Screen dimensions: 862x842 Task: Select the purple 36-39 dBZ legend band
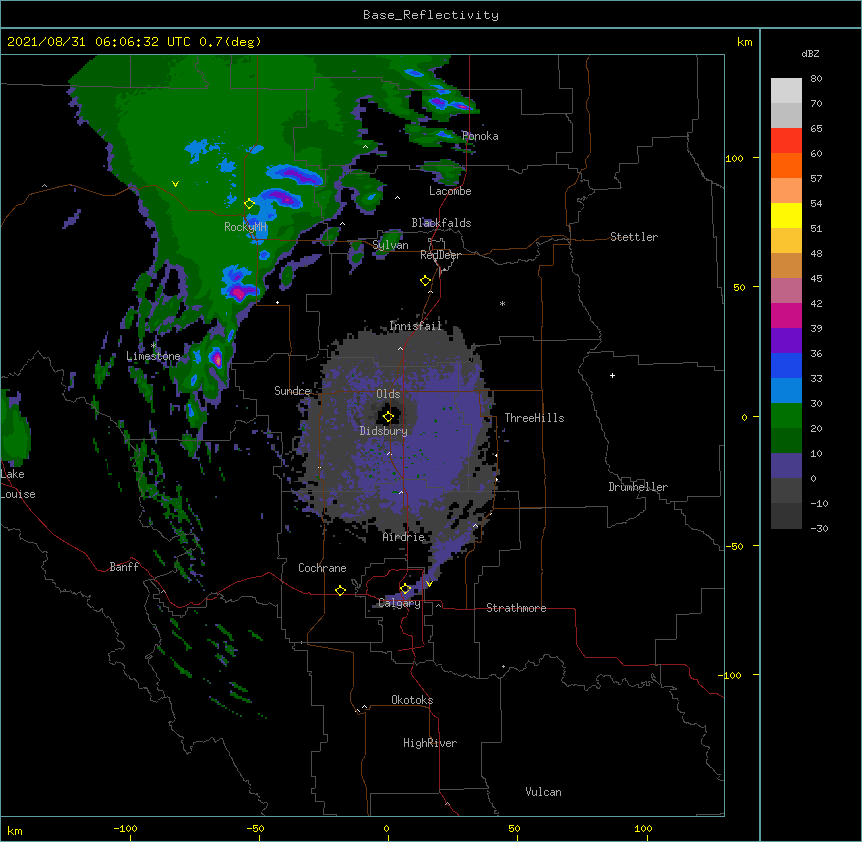[786, 341]
